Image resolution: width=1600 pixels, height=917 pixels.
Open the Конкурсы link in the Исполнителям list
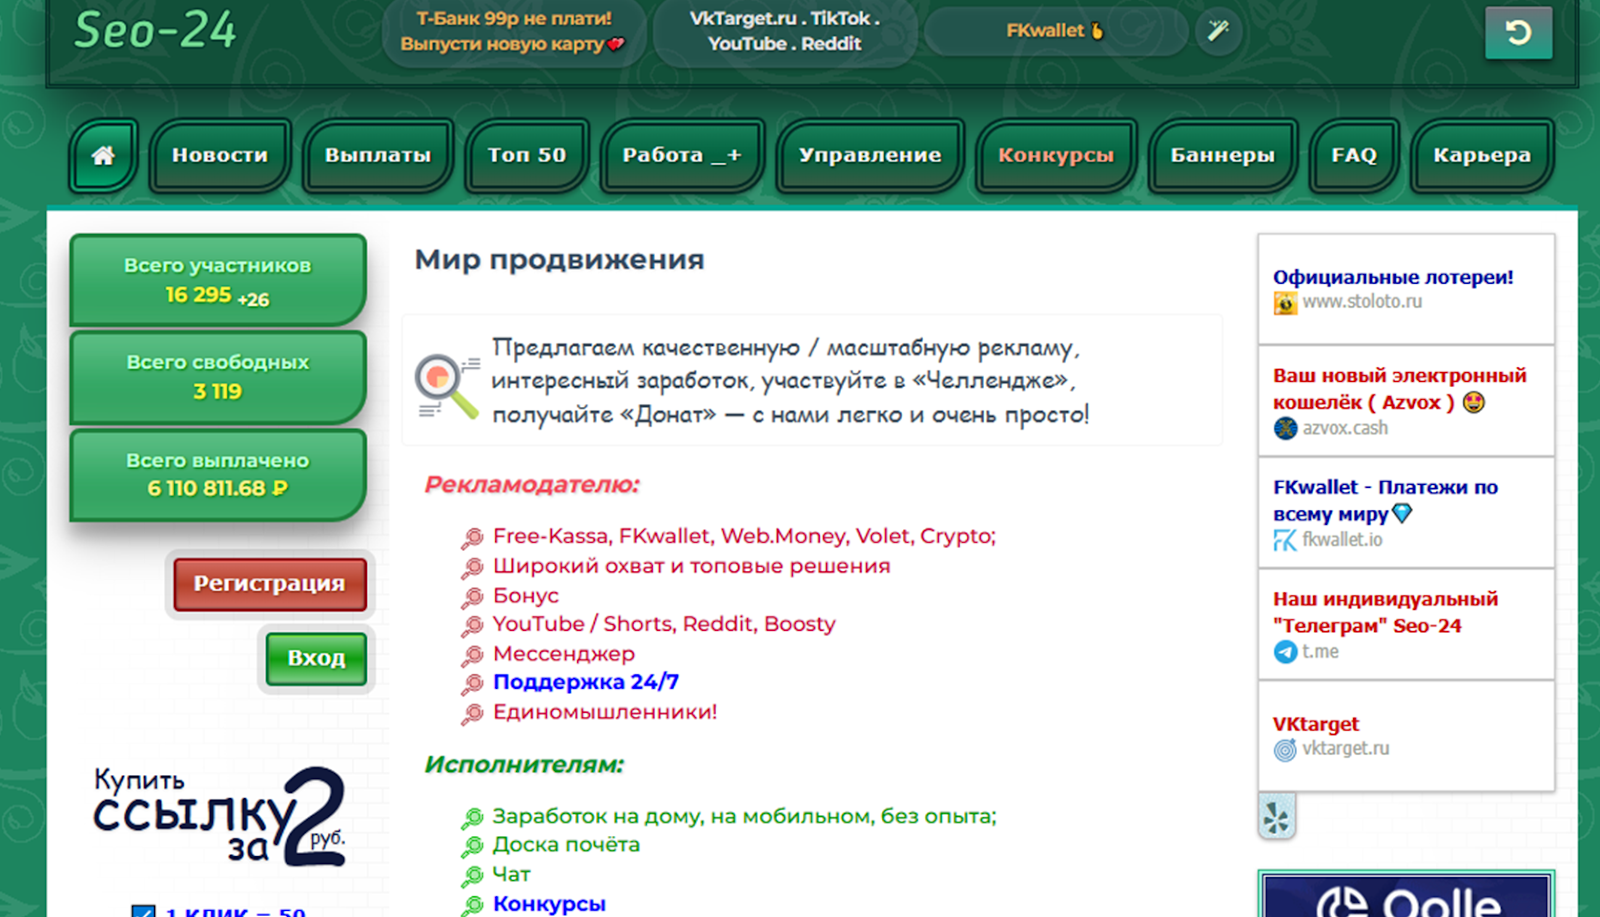[549, 904]
